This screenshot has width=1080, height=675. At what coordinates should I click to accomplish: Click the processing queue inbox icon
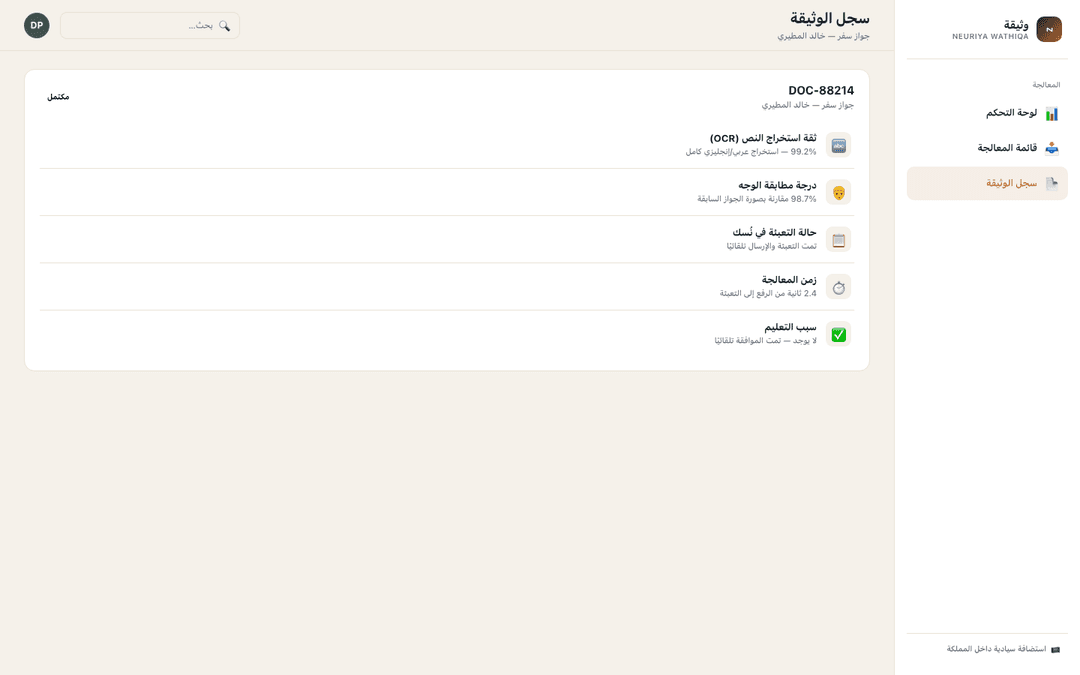[x=1051, y=148]
